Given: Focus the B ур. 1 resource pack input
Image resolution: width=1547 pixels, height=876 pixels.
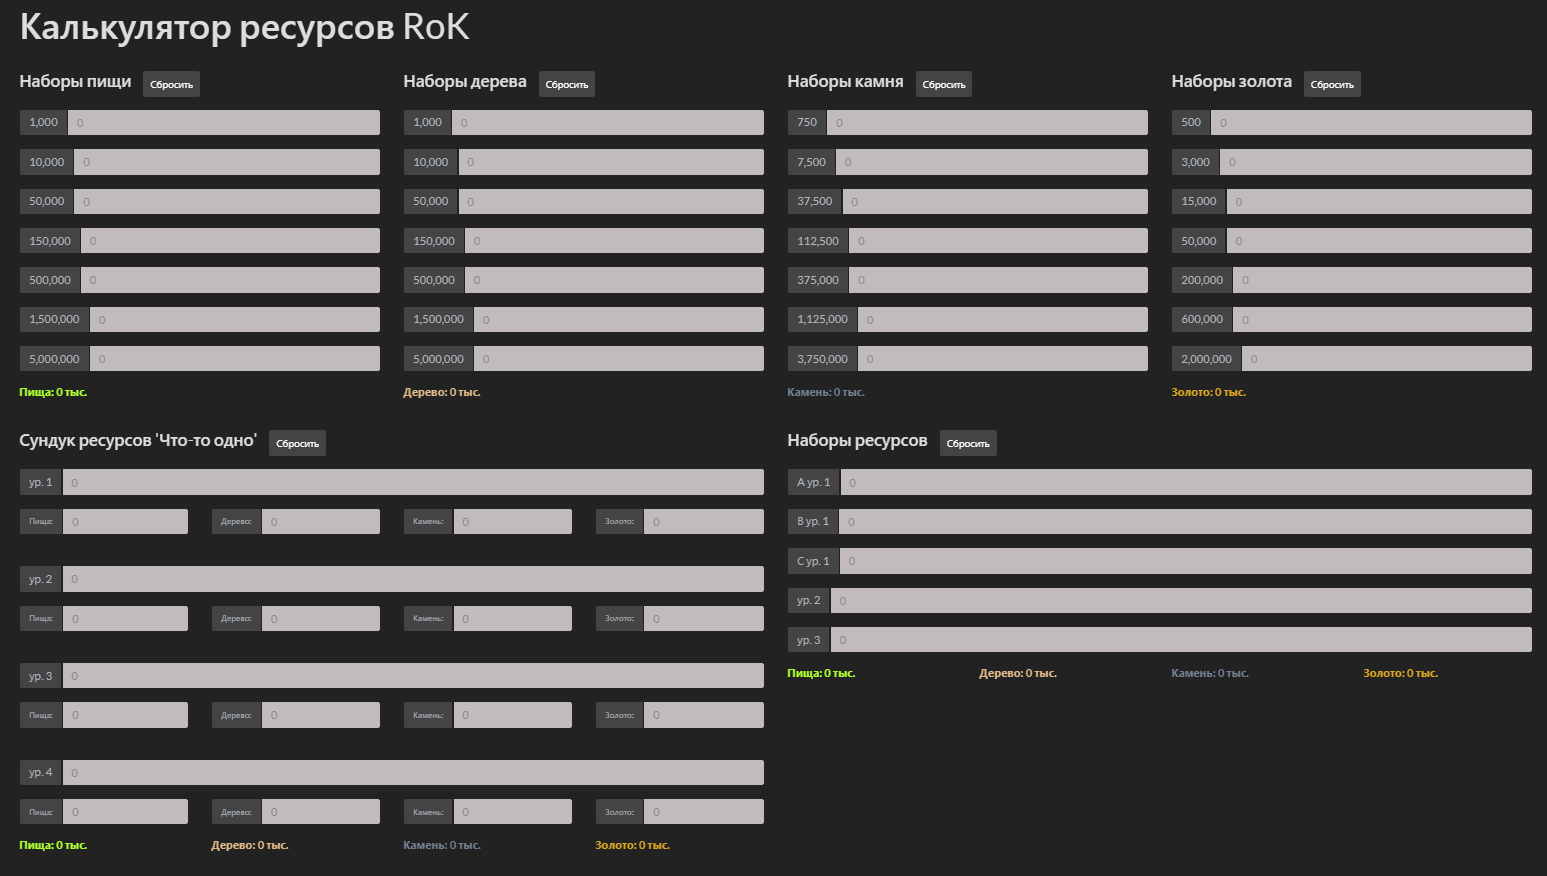Looking at the screenshot, I should (x=1185, y=521).
